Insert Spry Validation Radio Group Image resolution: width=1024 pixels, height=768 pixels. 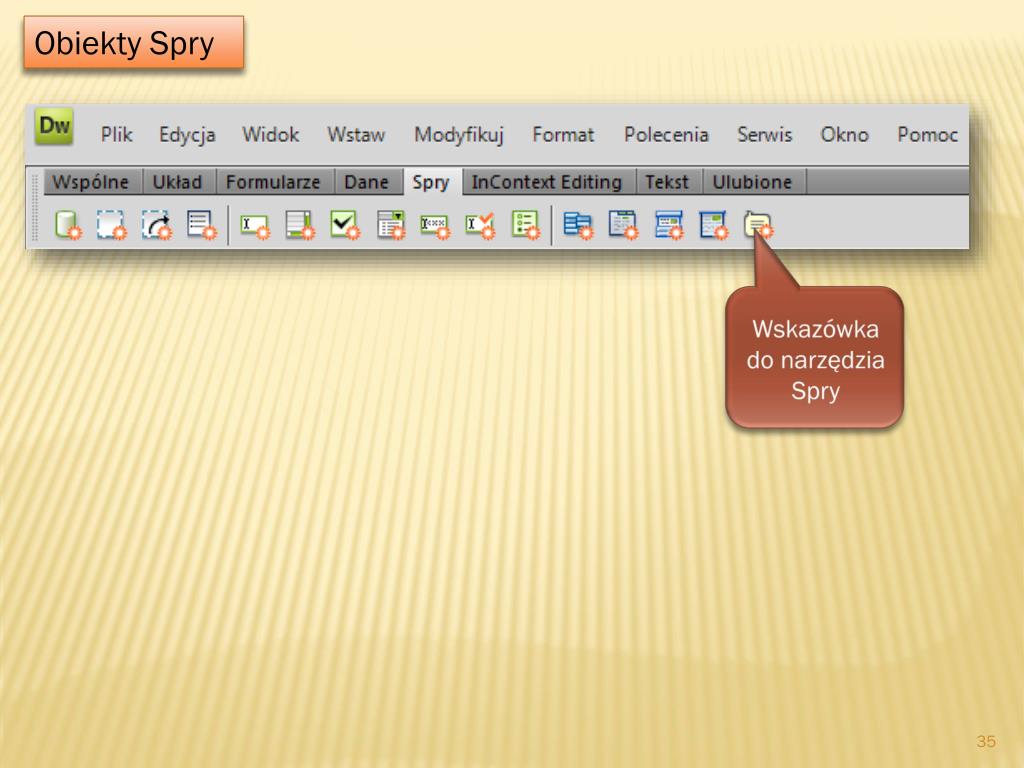[x=526, y=225]
